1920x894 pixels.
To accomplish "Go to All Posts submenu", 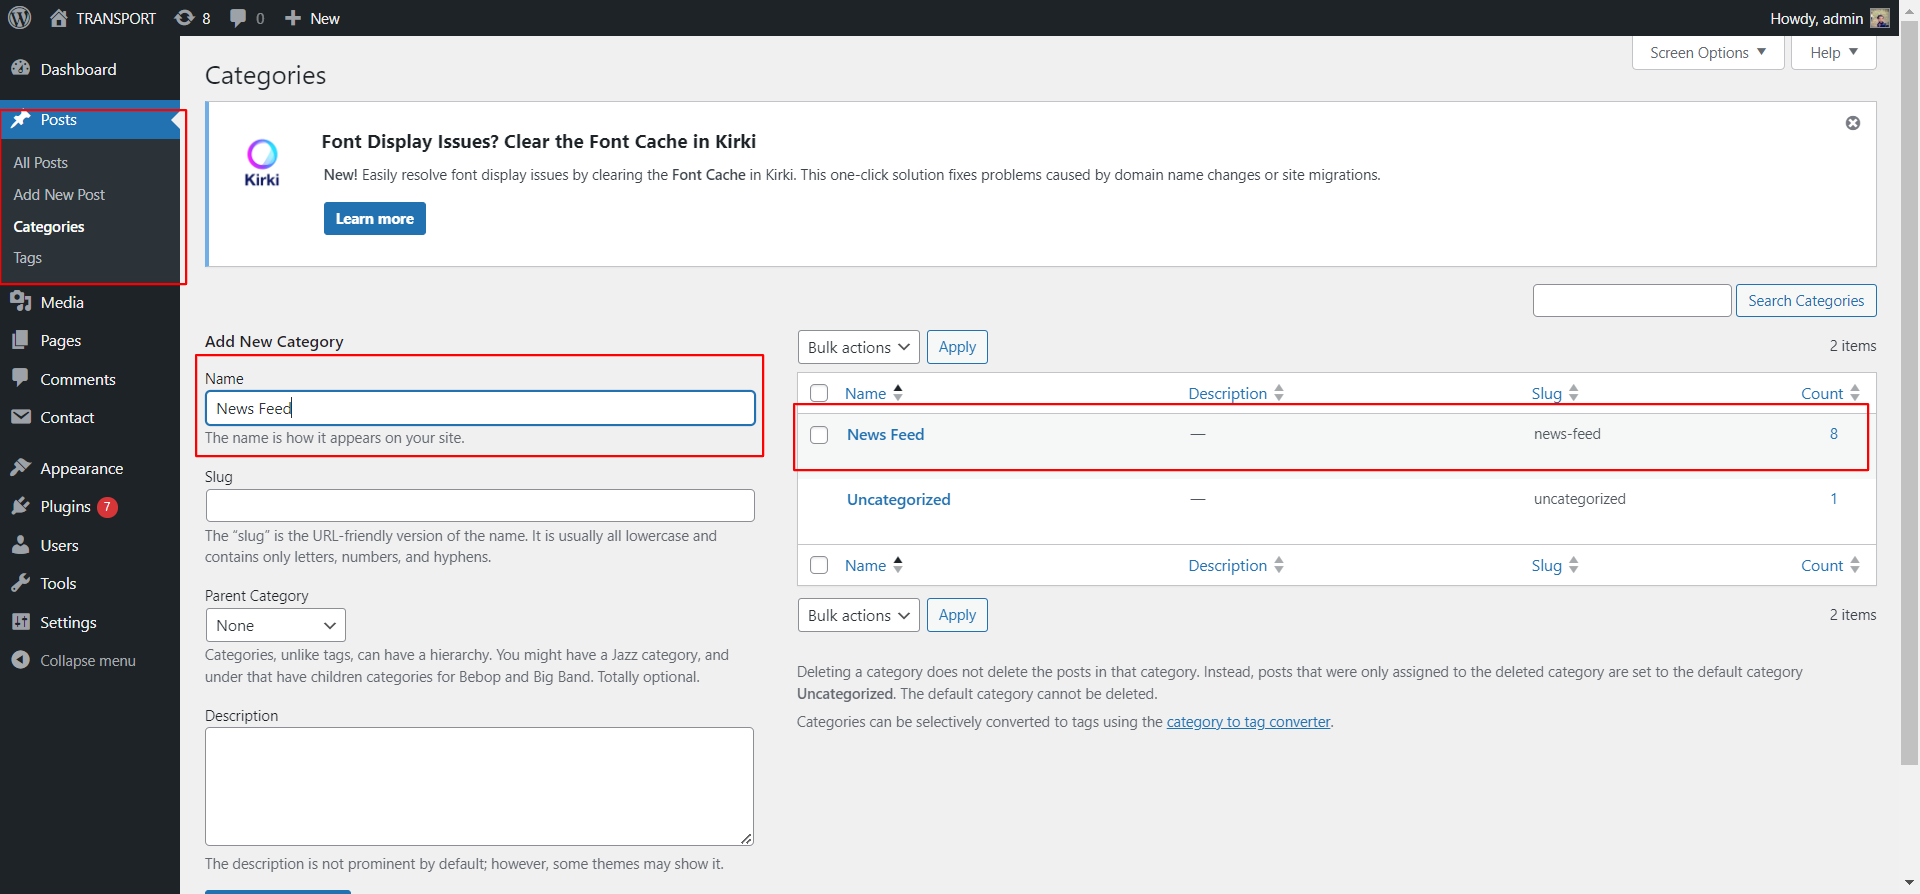I will pos(41,163).
